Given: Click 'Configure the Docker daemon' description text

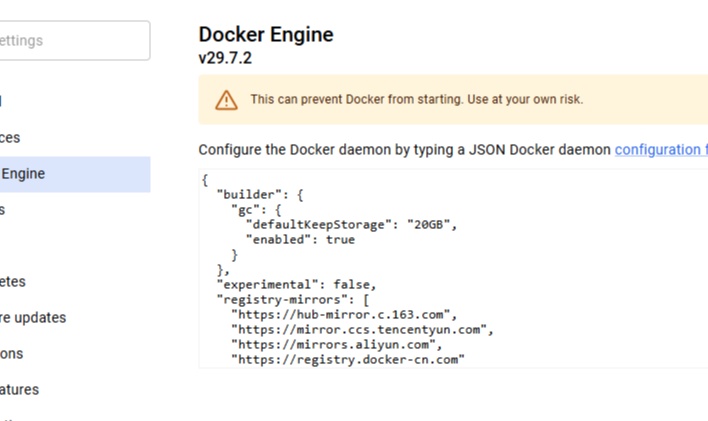Looking at the screenshot, I should pyautogui.click(x=404, y=150).
